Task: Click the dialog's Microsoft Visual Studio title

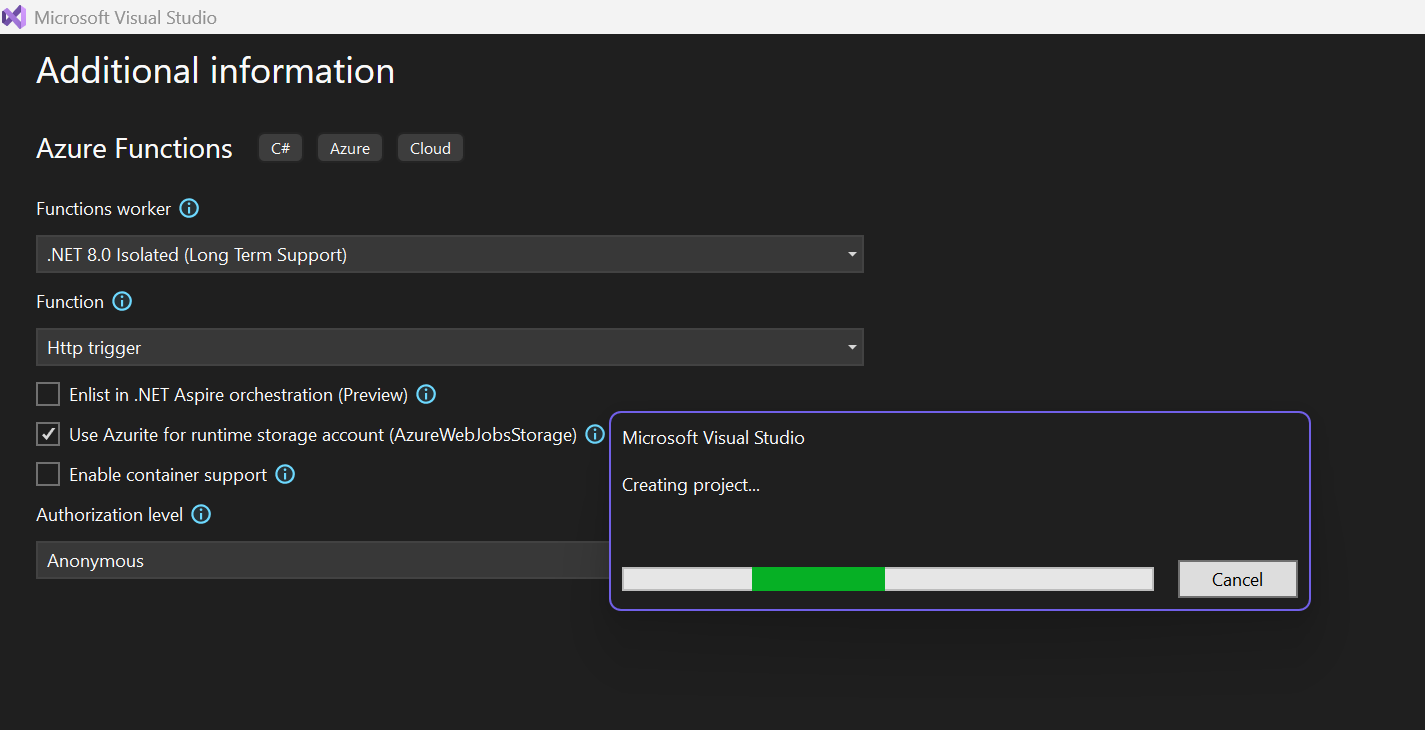Action: point(713,437)
